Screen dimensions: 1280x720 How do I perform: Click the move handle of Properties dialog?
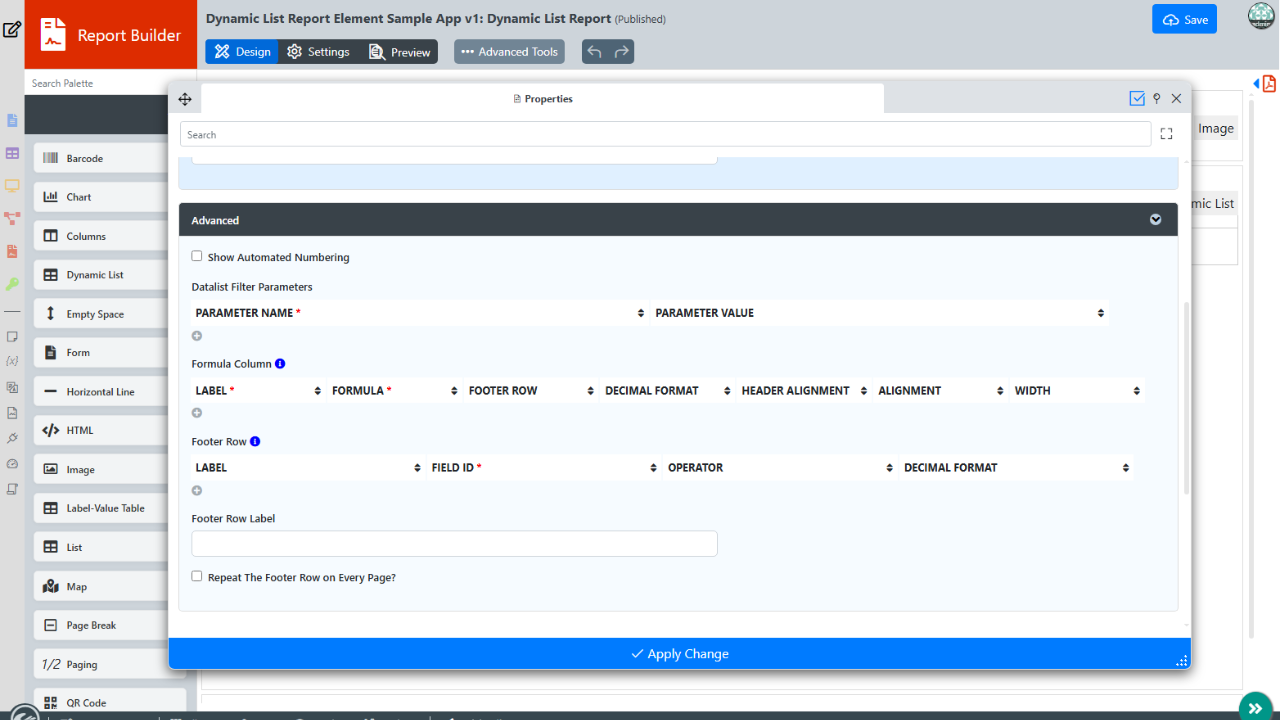(185, 99)
